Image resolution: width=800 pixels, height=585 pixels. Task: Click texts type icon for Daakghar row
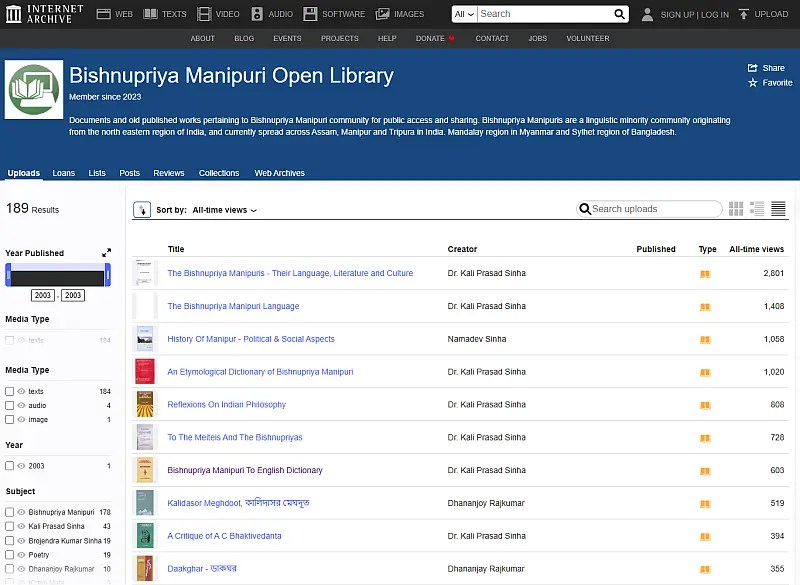tap(705, 570)
